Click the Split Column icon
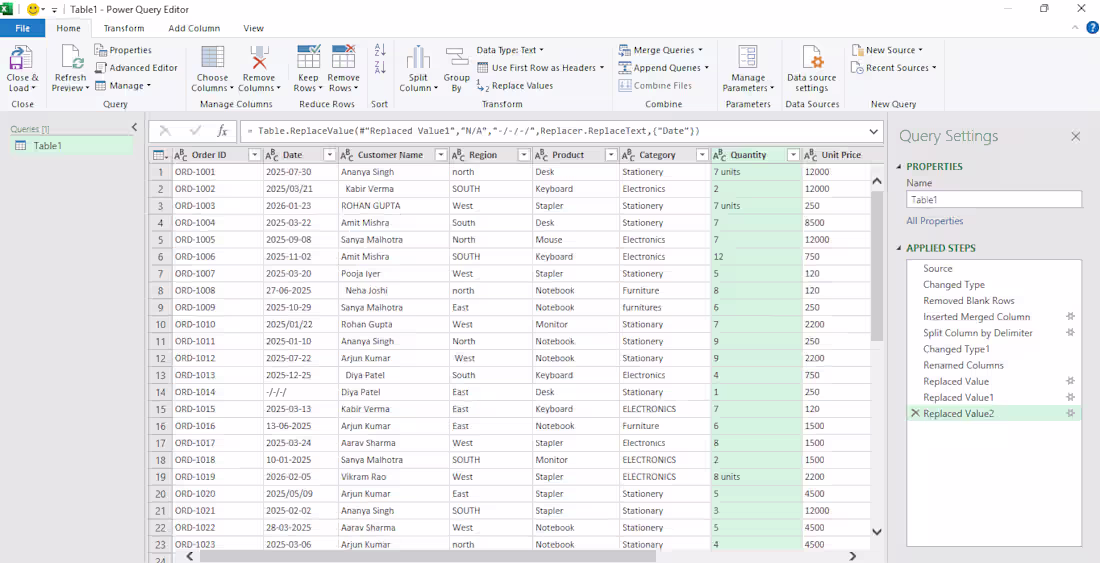 click(x=418, y=57)
